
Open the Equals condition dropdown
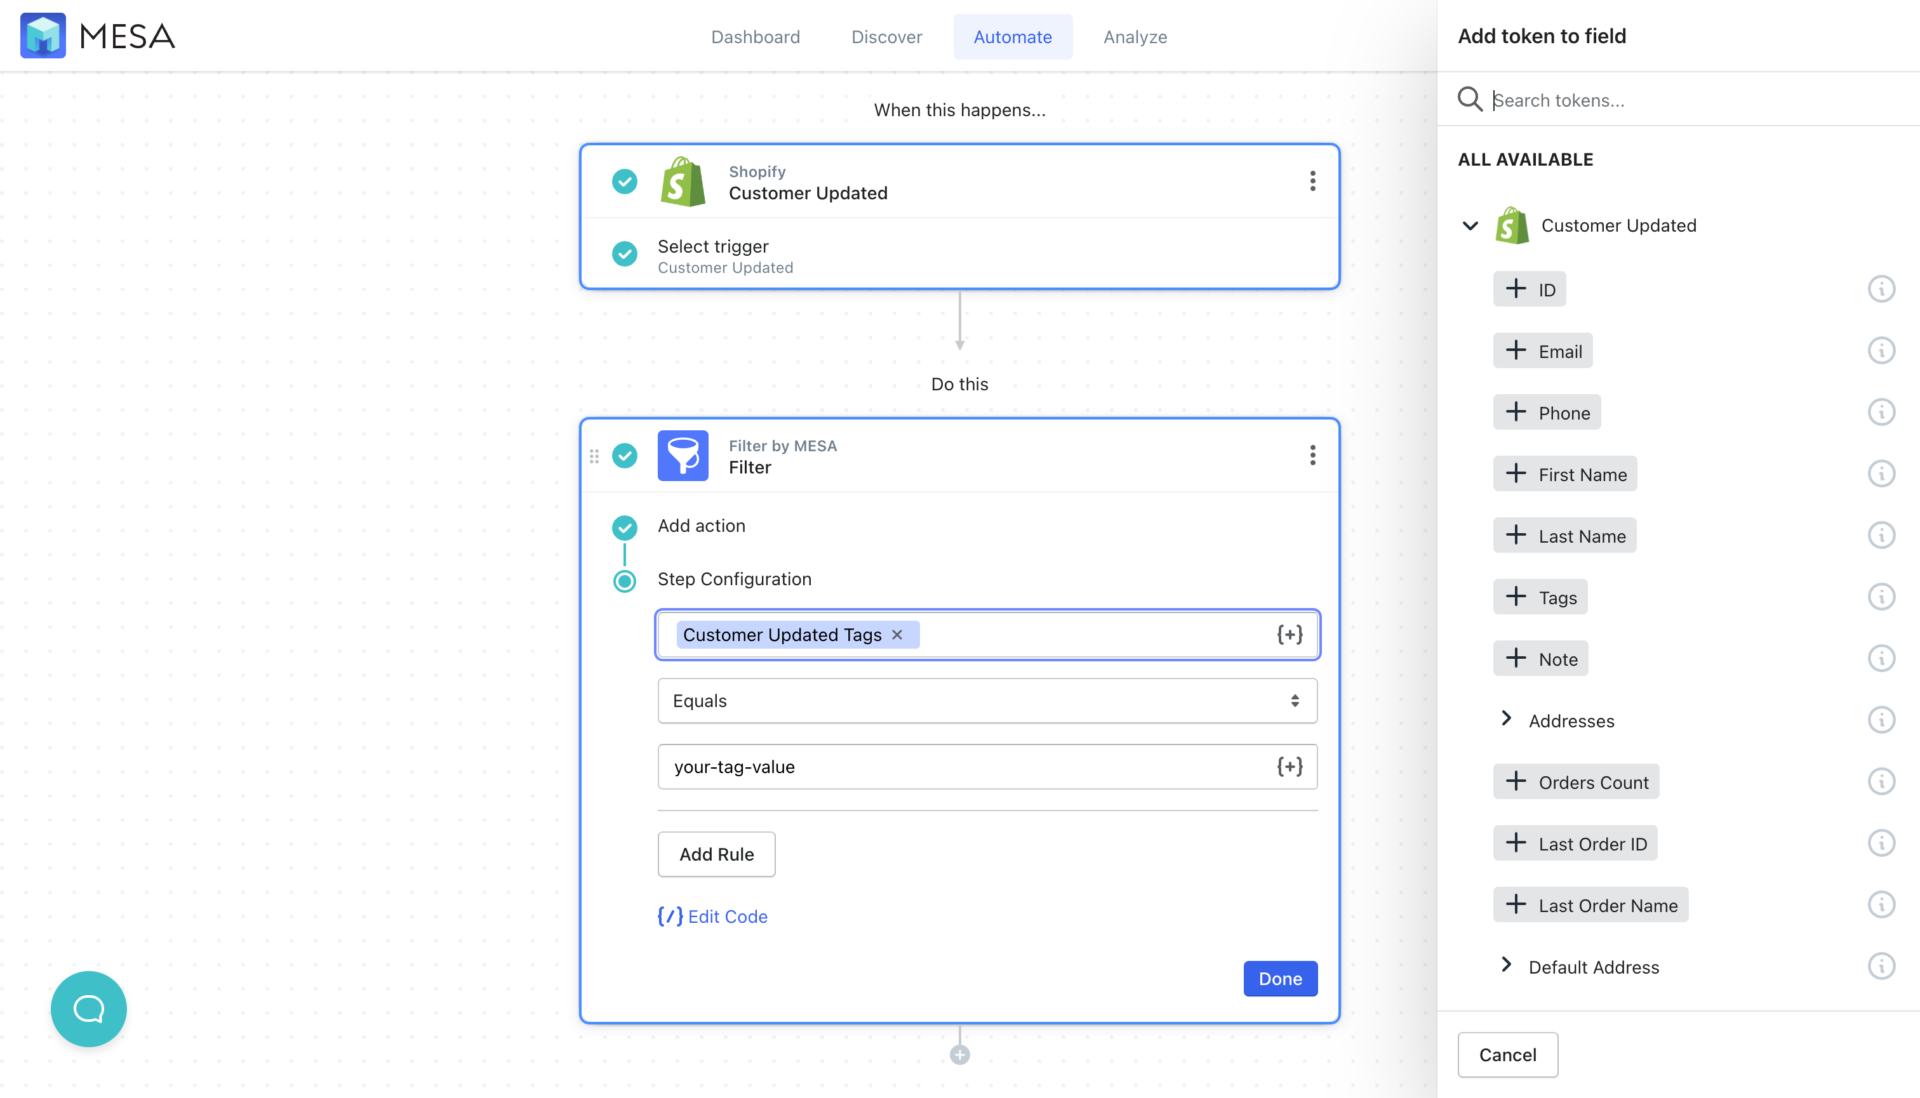(986, 700)
